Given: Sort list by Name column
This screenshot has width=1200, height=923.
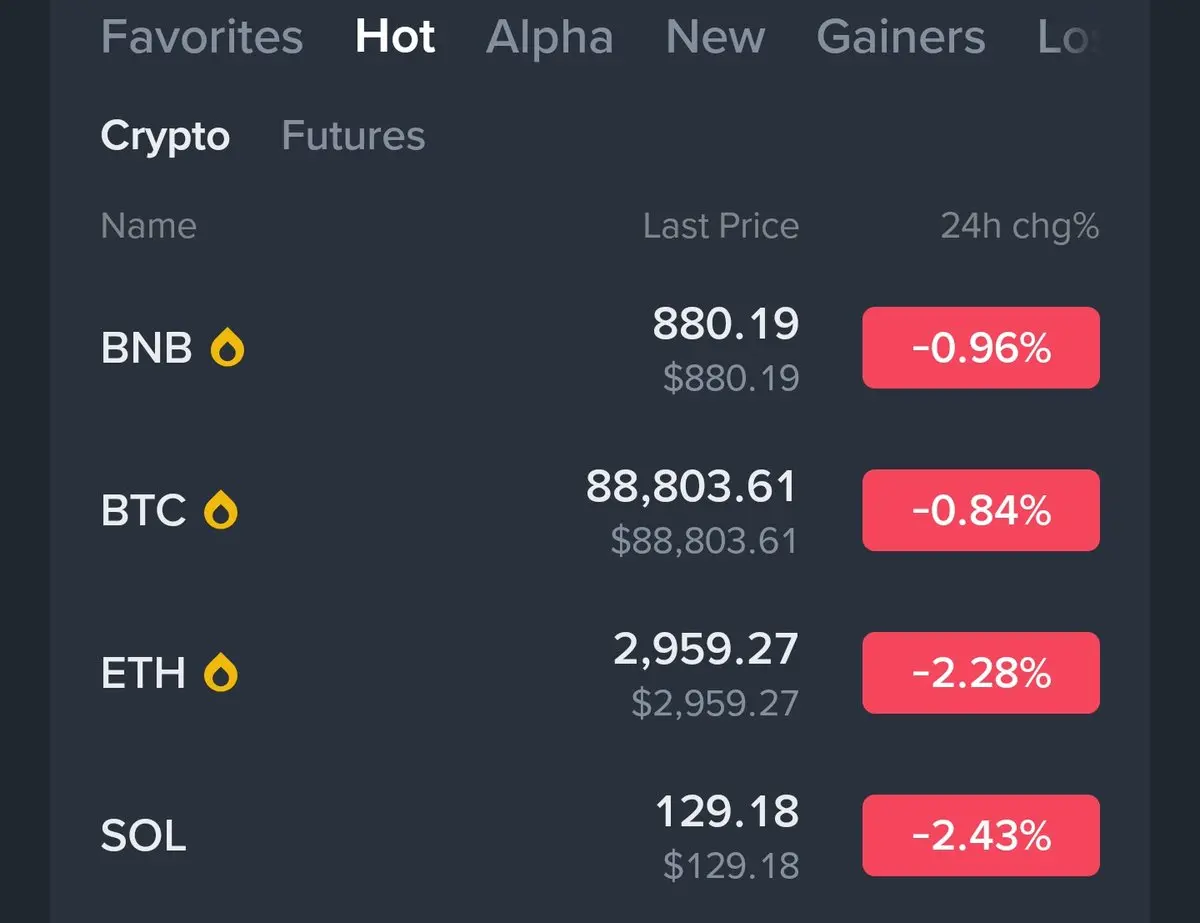Looking at the screenshot, I should [x=149, y=226].
